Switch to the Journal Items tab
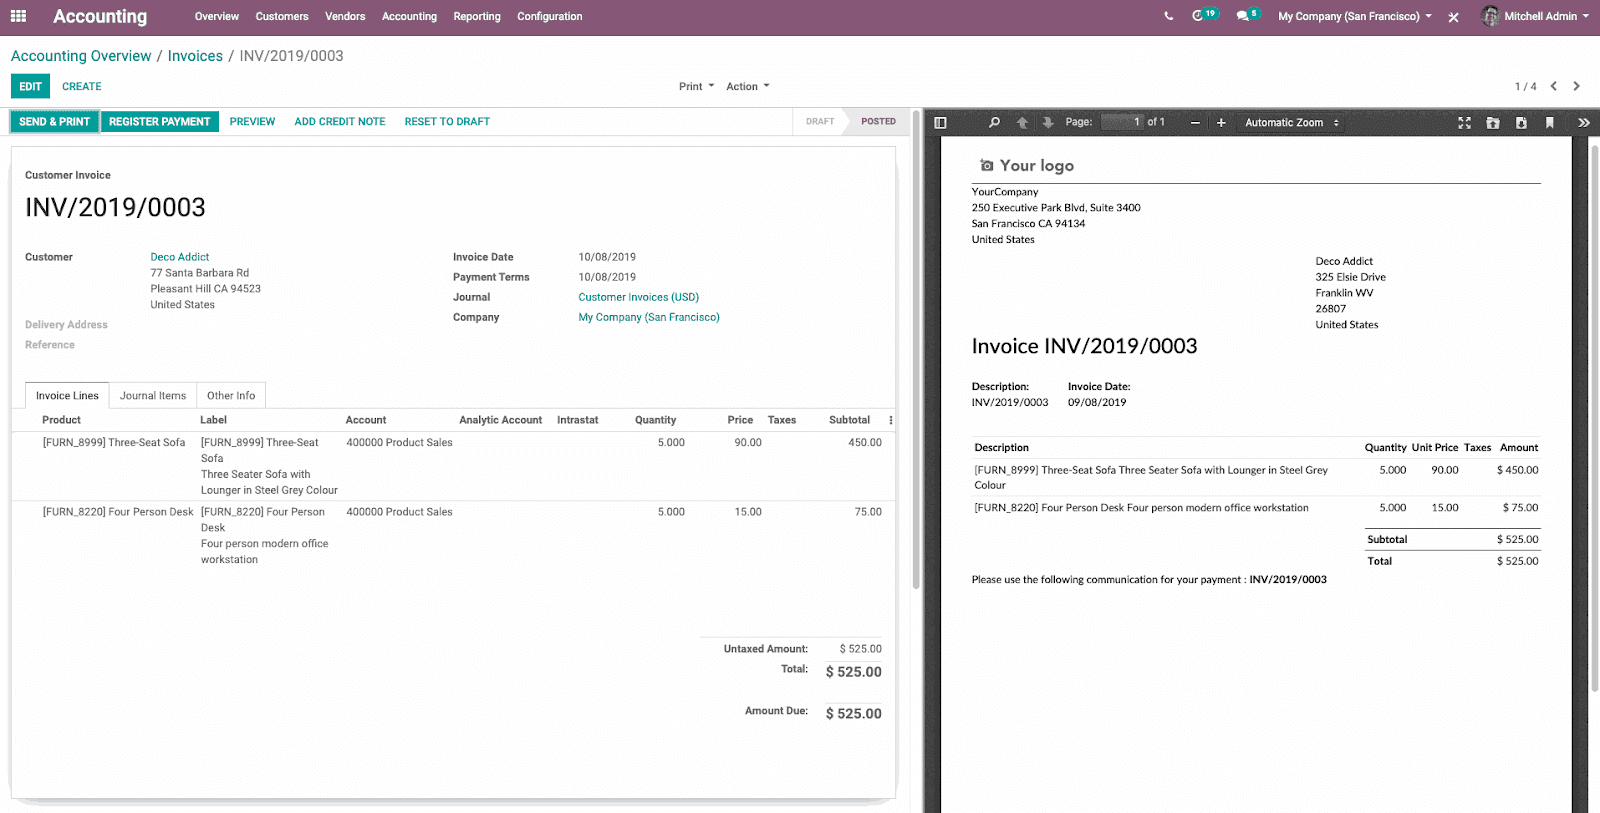1600x813 pixels. (x=153, y=396)
